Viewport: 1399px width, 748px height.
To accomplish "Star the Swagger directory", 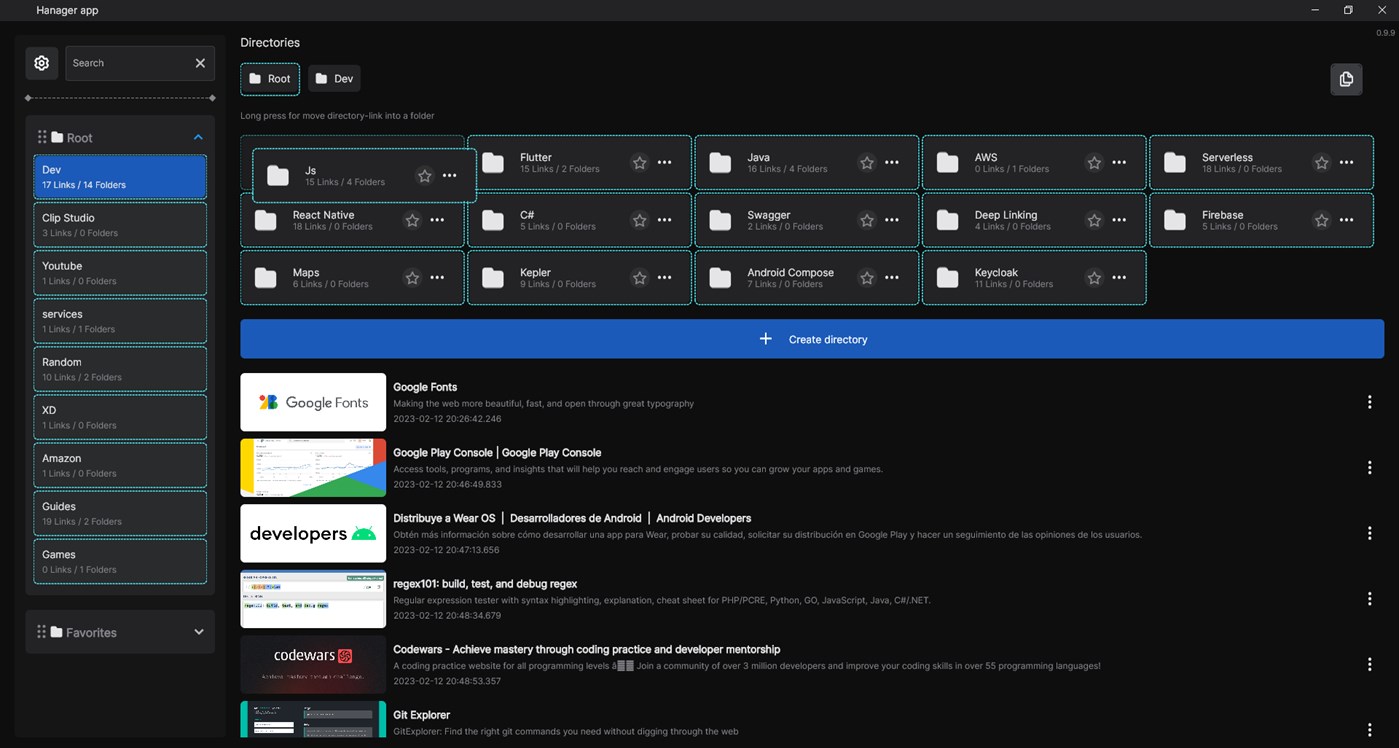I will [x=866, y=220].
